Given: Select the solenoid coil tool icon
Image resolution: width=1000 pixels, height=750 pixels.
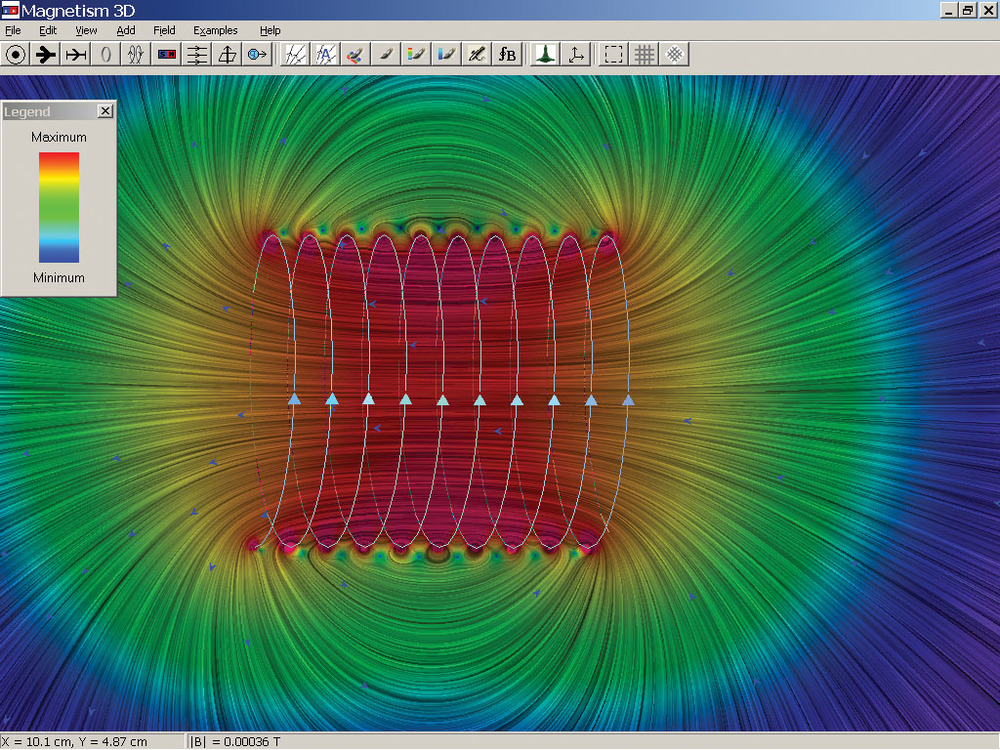Looking at the screenshot, I should coord(136,55).
